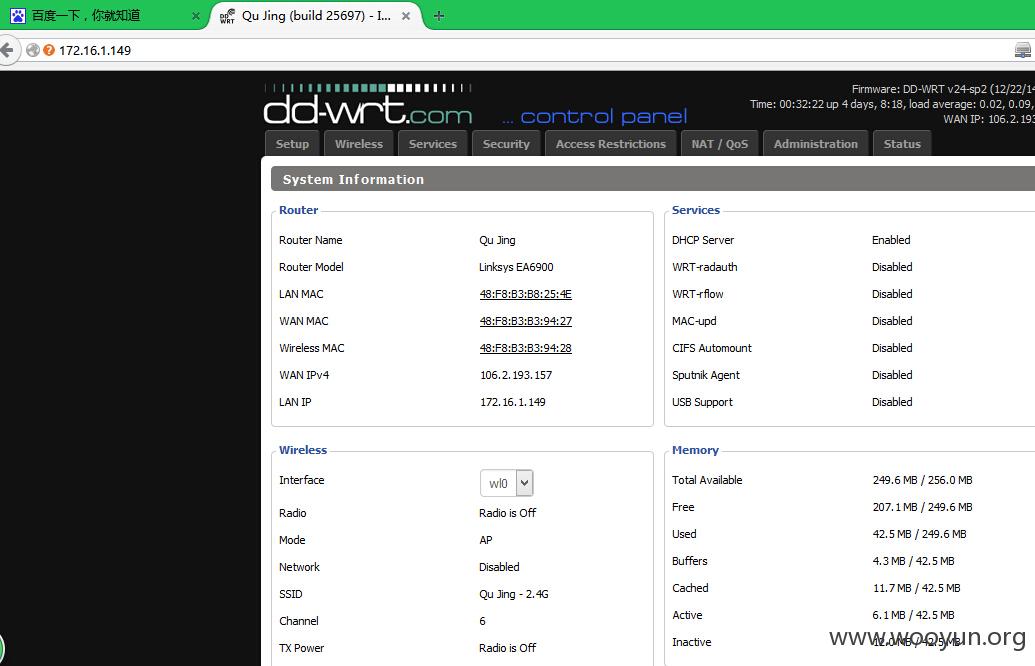The width and height of the screenshot is (1035, 666).
Task: Click Cached value 11.7 MB / 42.5 MB
Action: pyautogui.click(x=916, y=589)
